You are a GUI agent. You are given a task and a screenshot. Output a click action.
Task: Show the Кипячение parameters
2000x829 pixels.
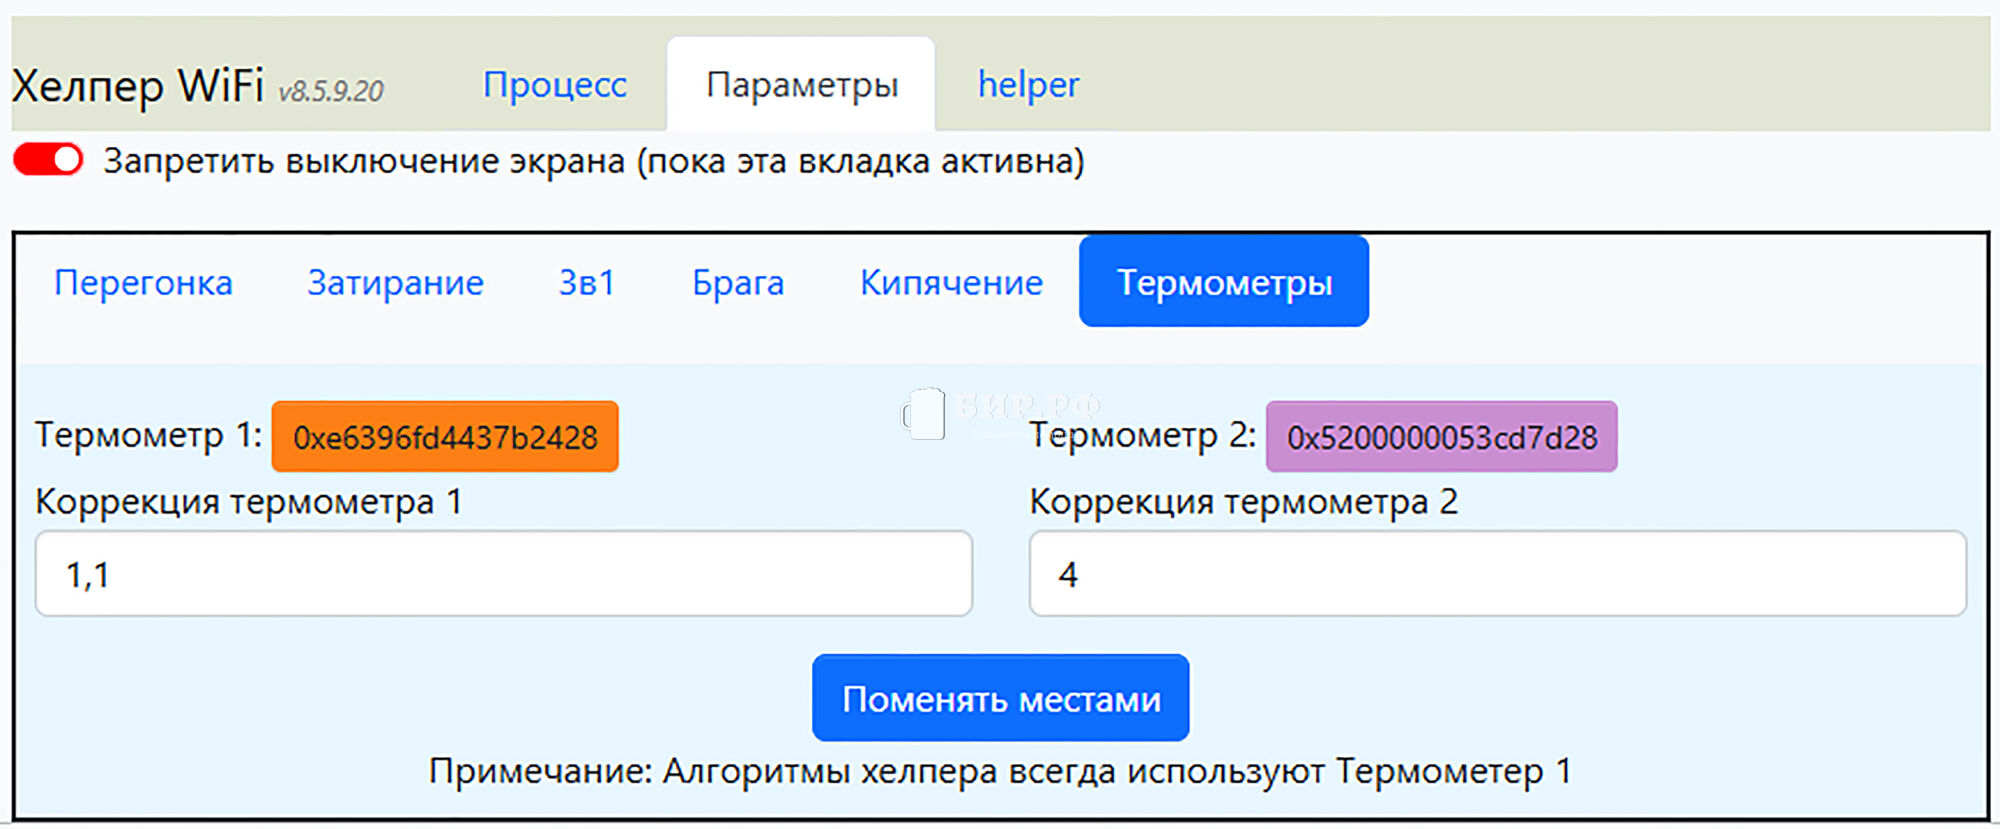point(951,283)
